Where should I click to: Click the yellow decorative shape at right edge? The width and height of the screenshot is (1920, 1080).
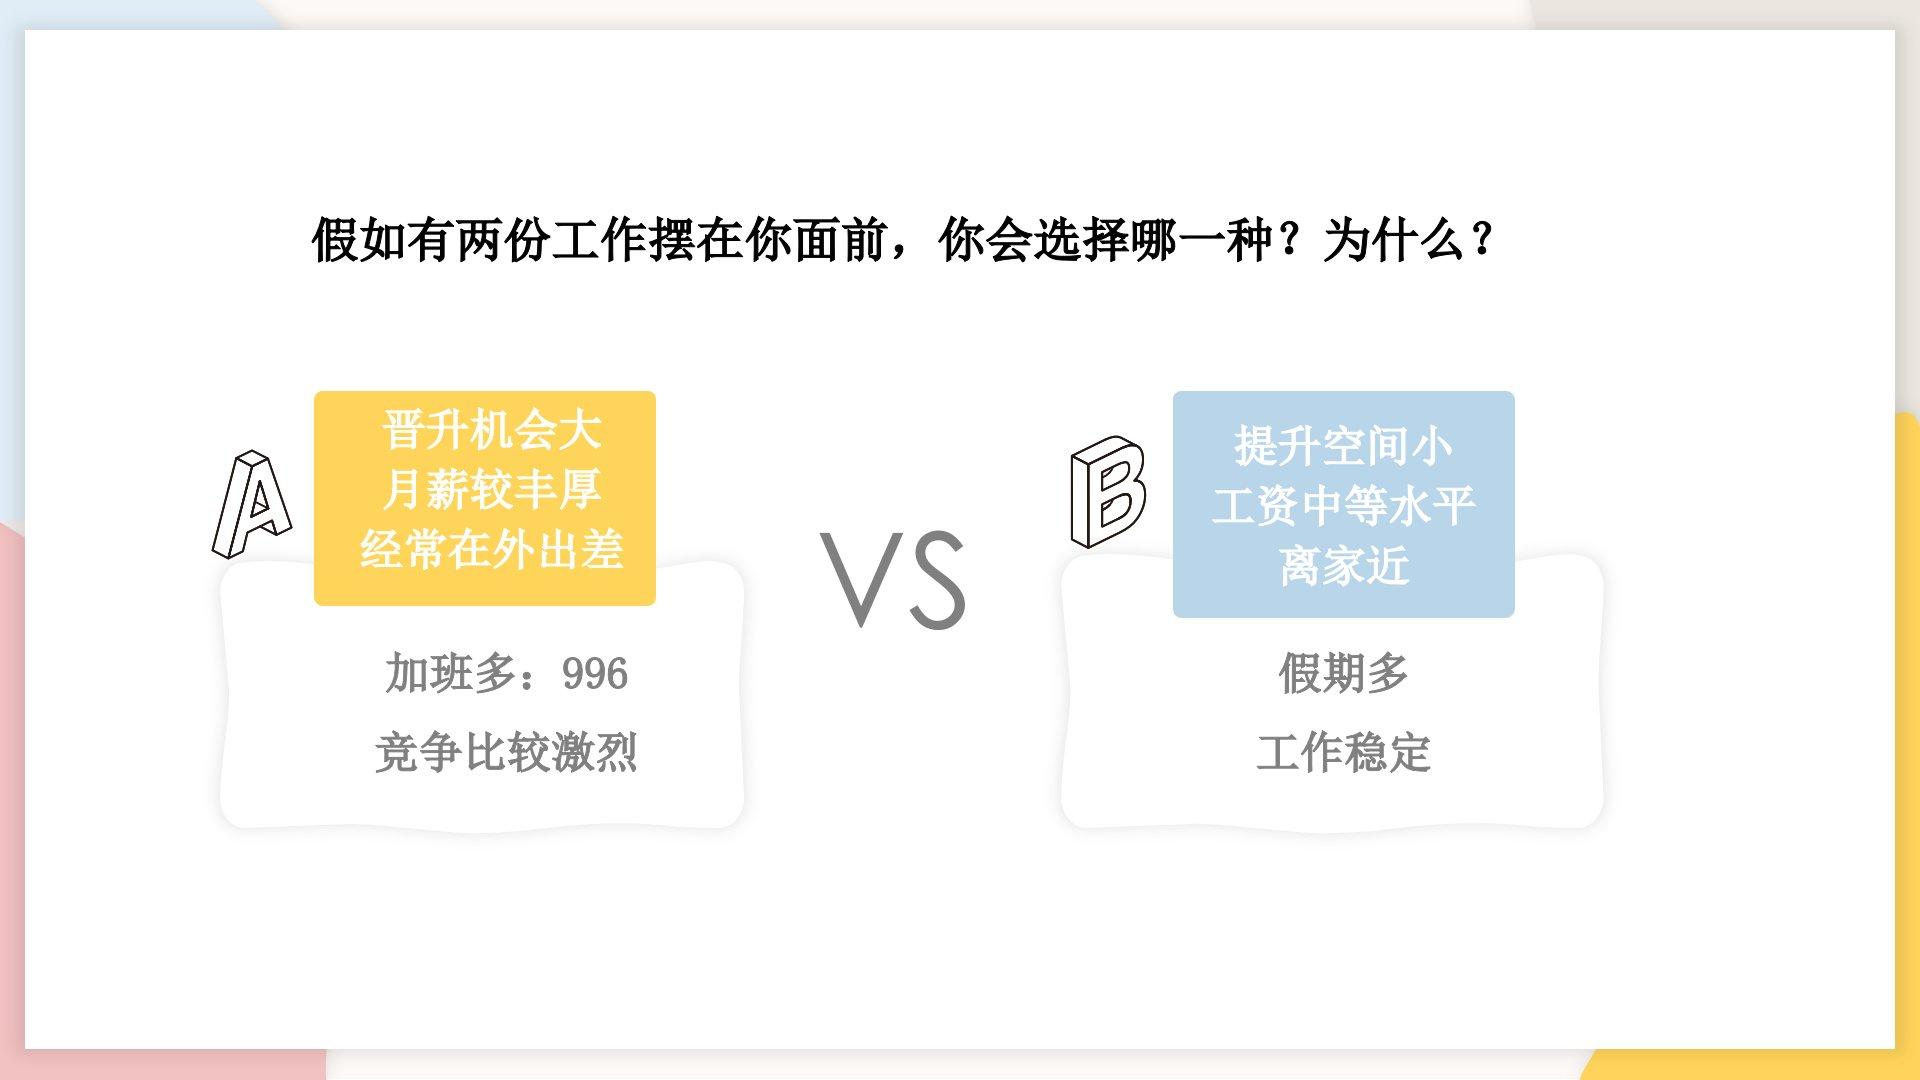[x=1907, y=700]
